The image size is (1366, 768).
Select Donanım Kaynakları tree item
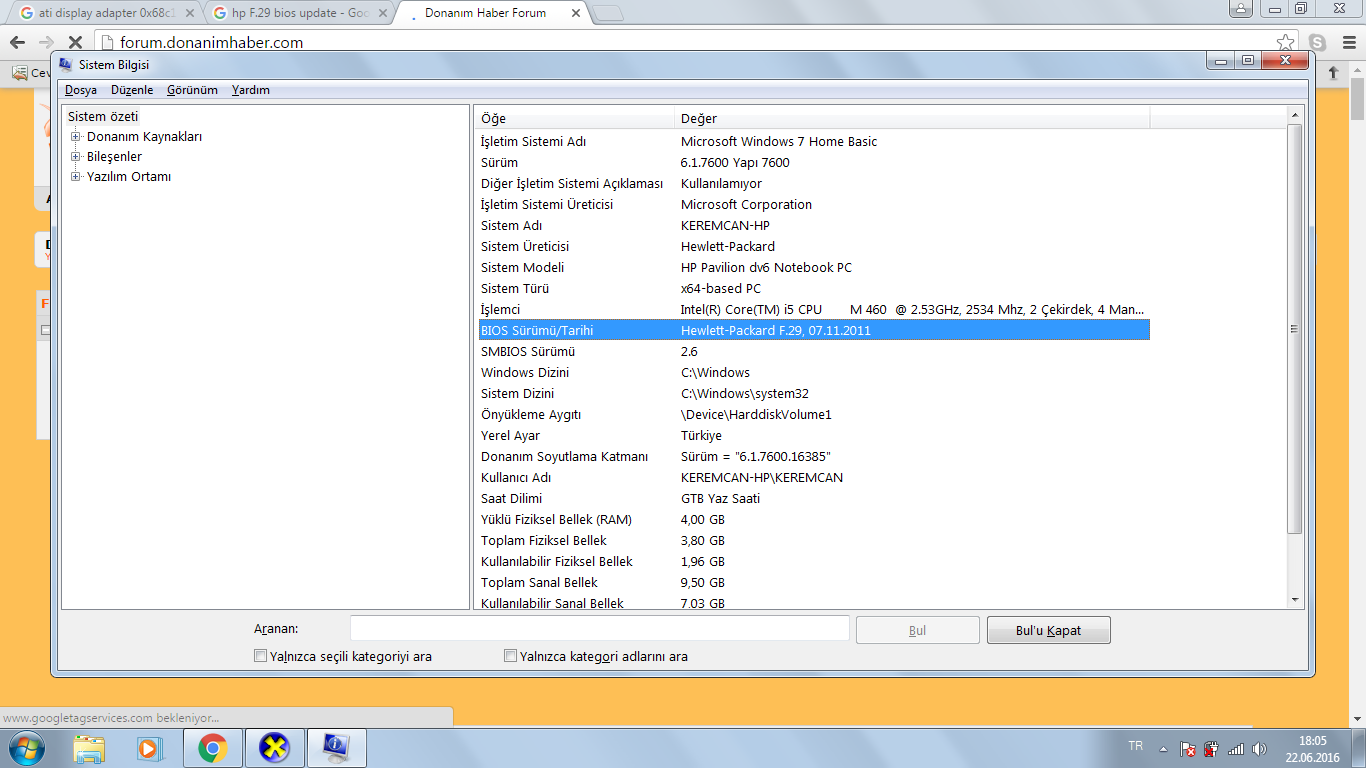click(144, 137)
